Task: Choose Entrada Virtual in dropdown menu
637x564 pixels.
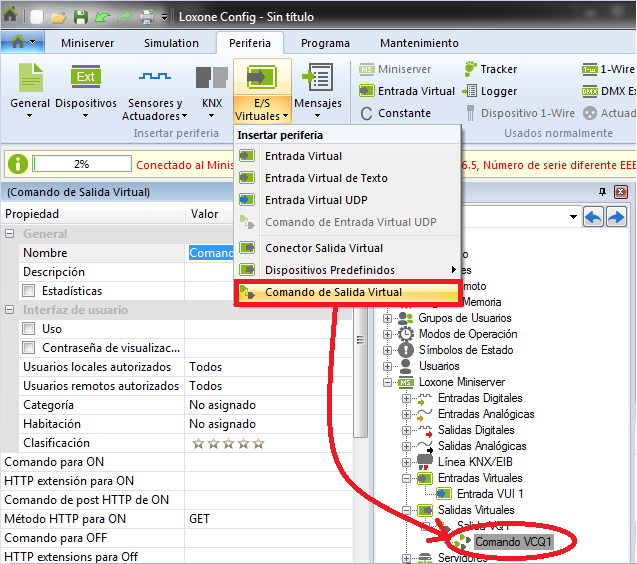Action: click(x=348, y=156)
